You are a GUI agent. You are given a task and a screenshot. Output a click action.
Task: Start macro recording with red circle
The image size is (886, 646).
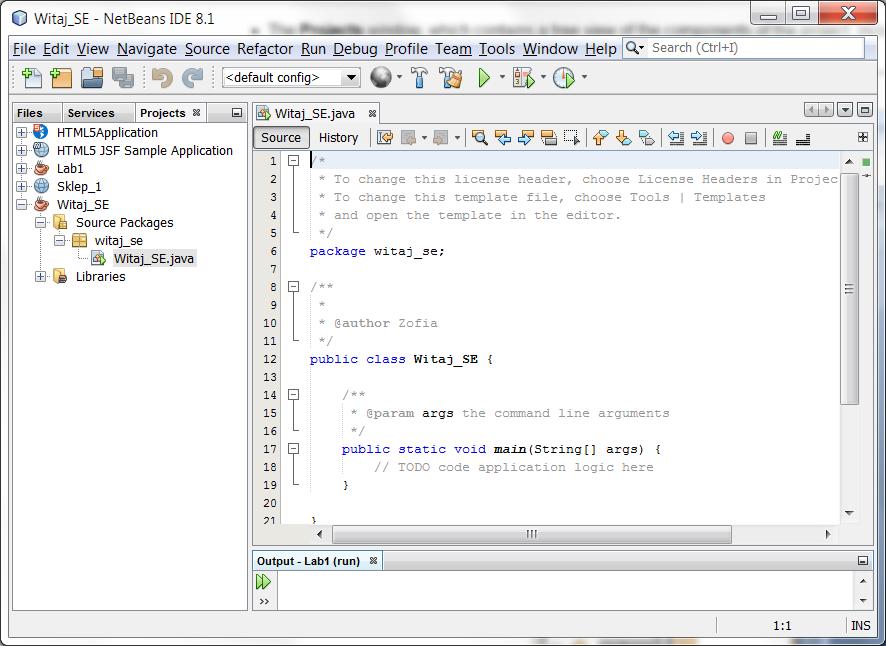(x=728, y=138)
